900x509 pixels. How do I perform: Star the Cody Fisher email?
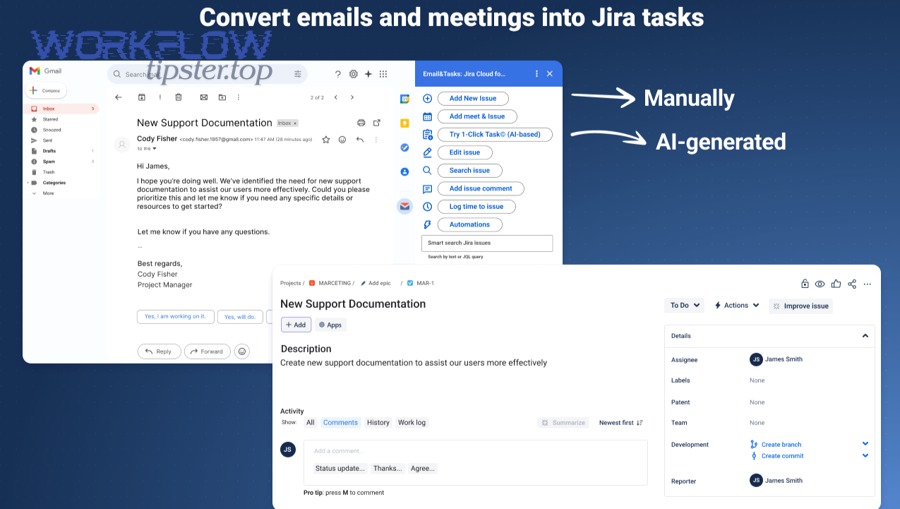(326, 140)
